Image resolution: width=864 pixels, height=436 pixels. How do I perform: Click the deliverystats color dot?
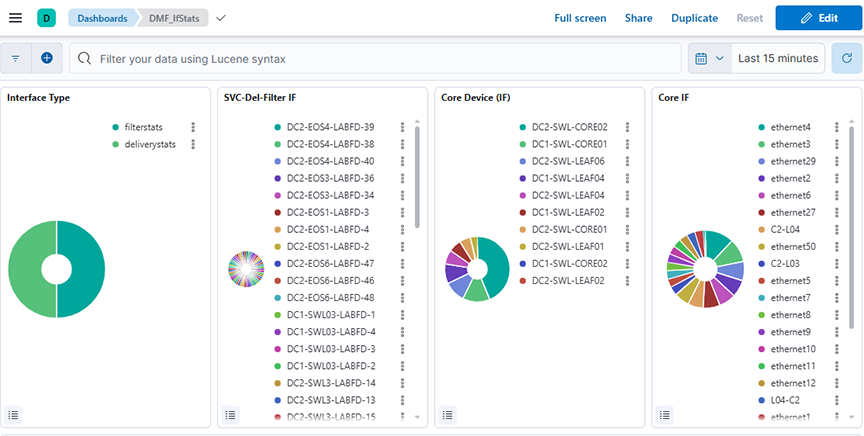point(116,144)
